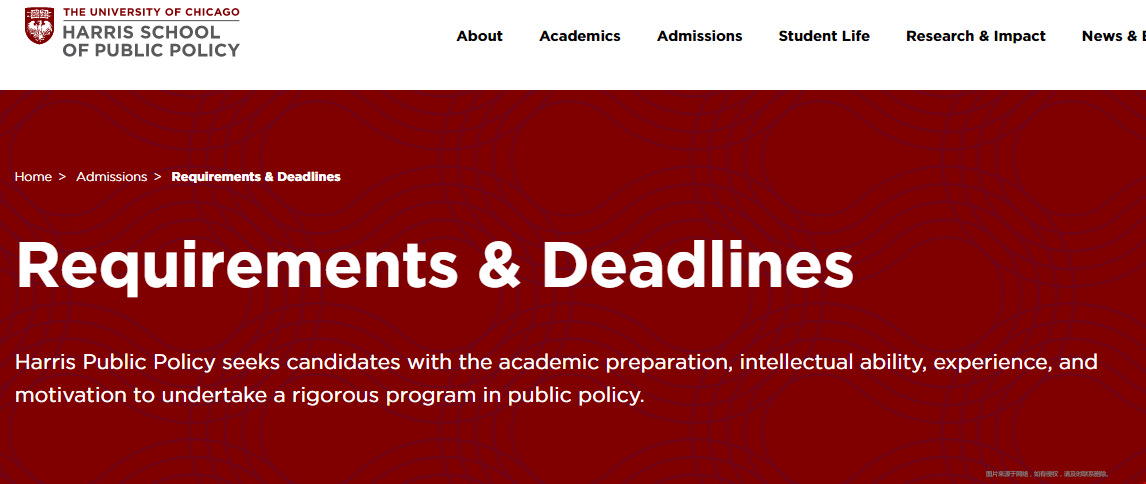This screenshot has height=484, width=1146.
Task: Click the Admissions breadcrumb link
Action: 112,177
